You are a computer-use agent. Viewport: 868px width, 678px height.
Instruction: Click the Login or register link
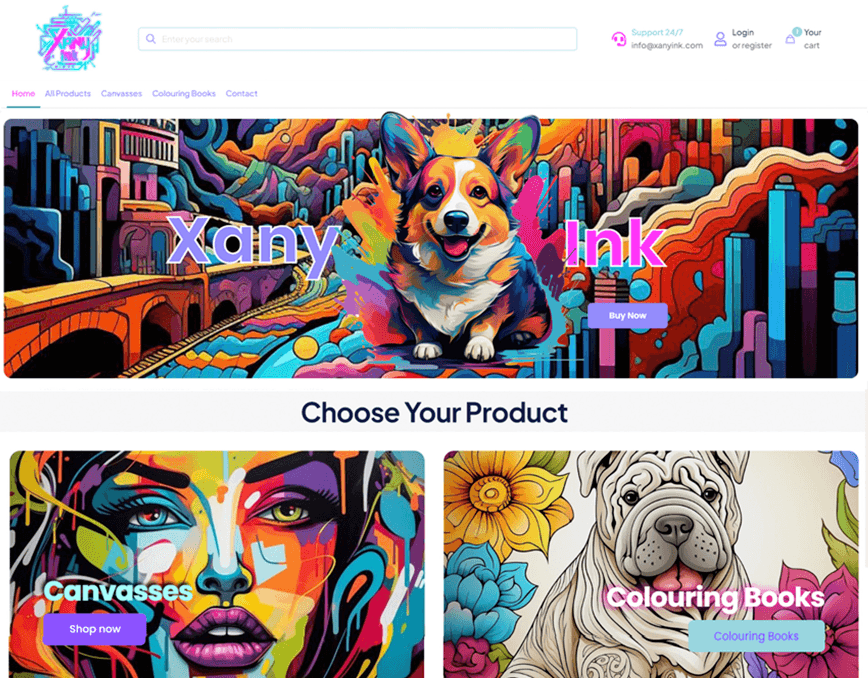(x=751, y=39)
